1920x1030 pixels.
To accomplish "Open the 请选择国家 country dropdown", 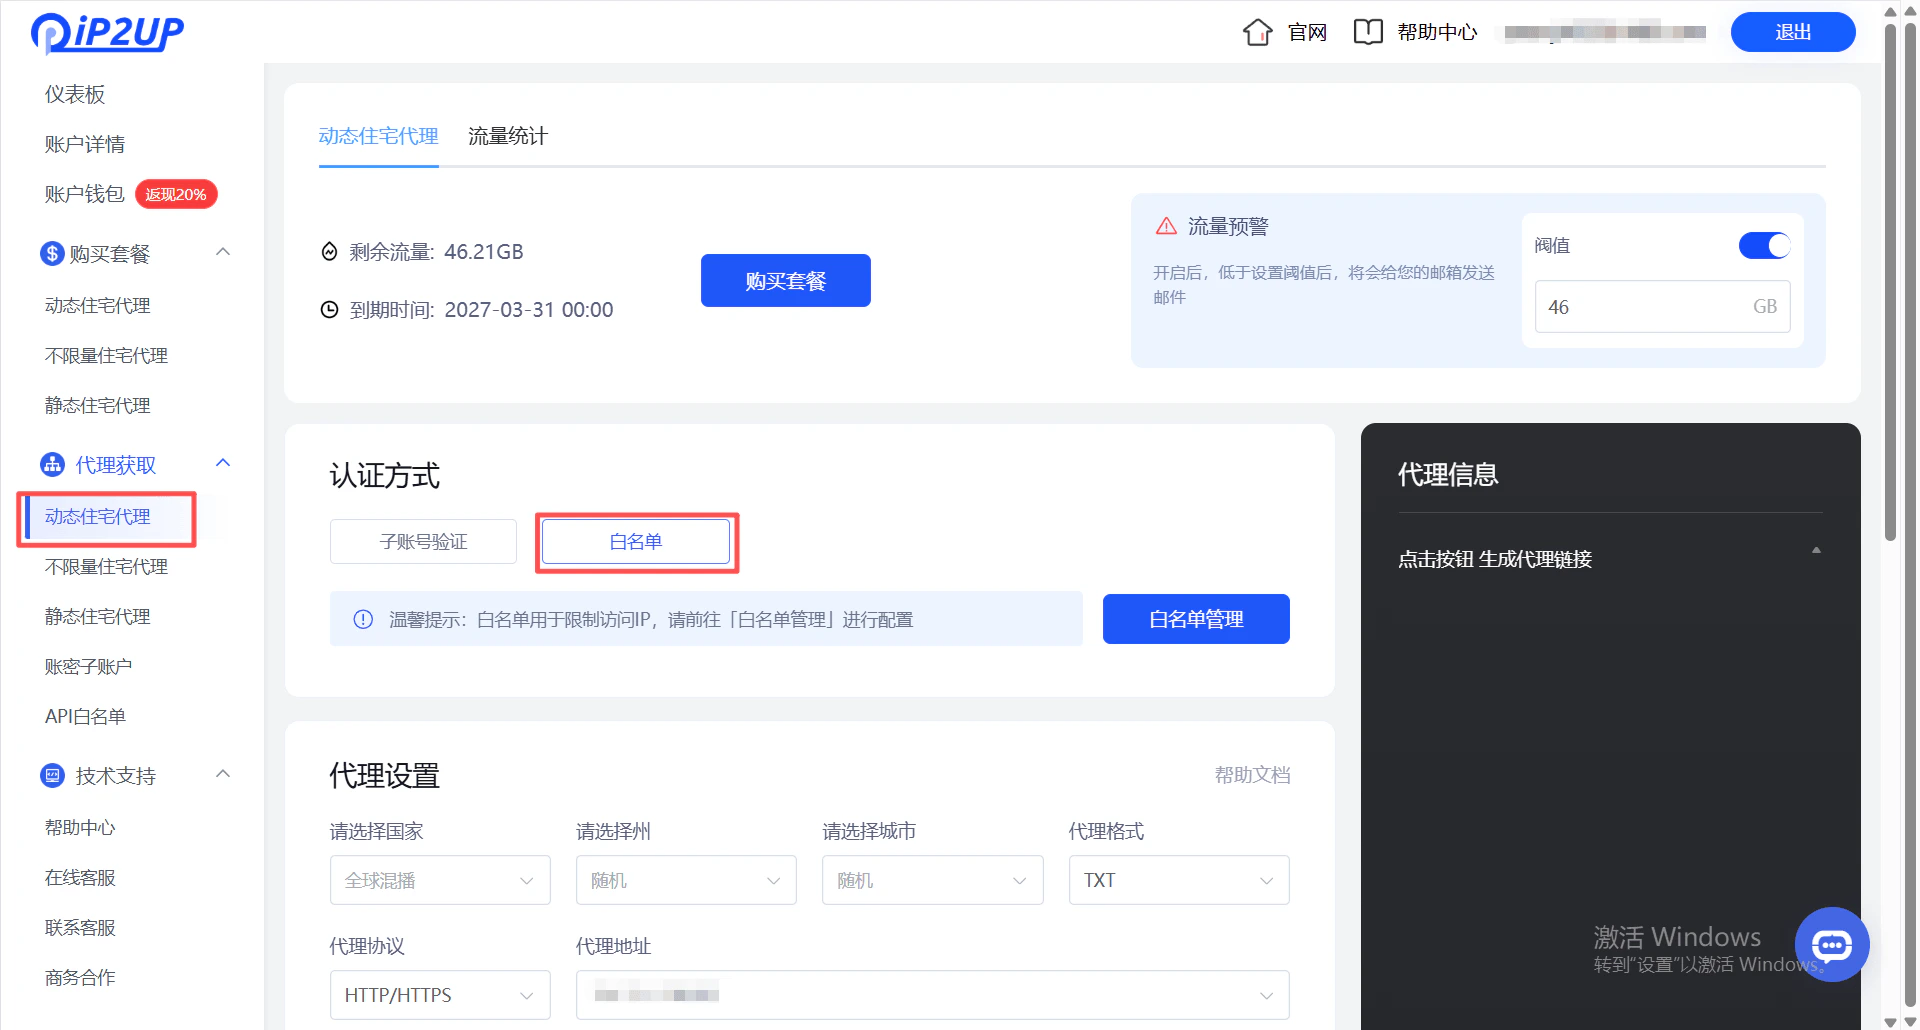I will point(439,880).
